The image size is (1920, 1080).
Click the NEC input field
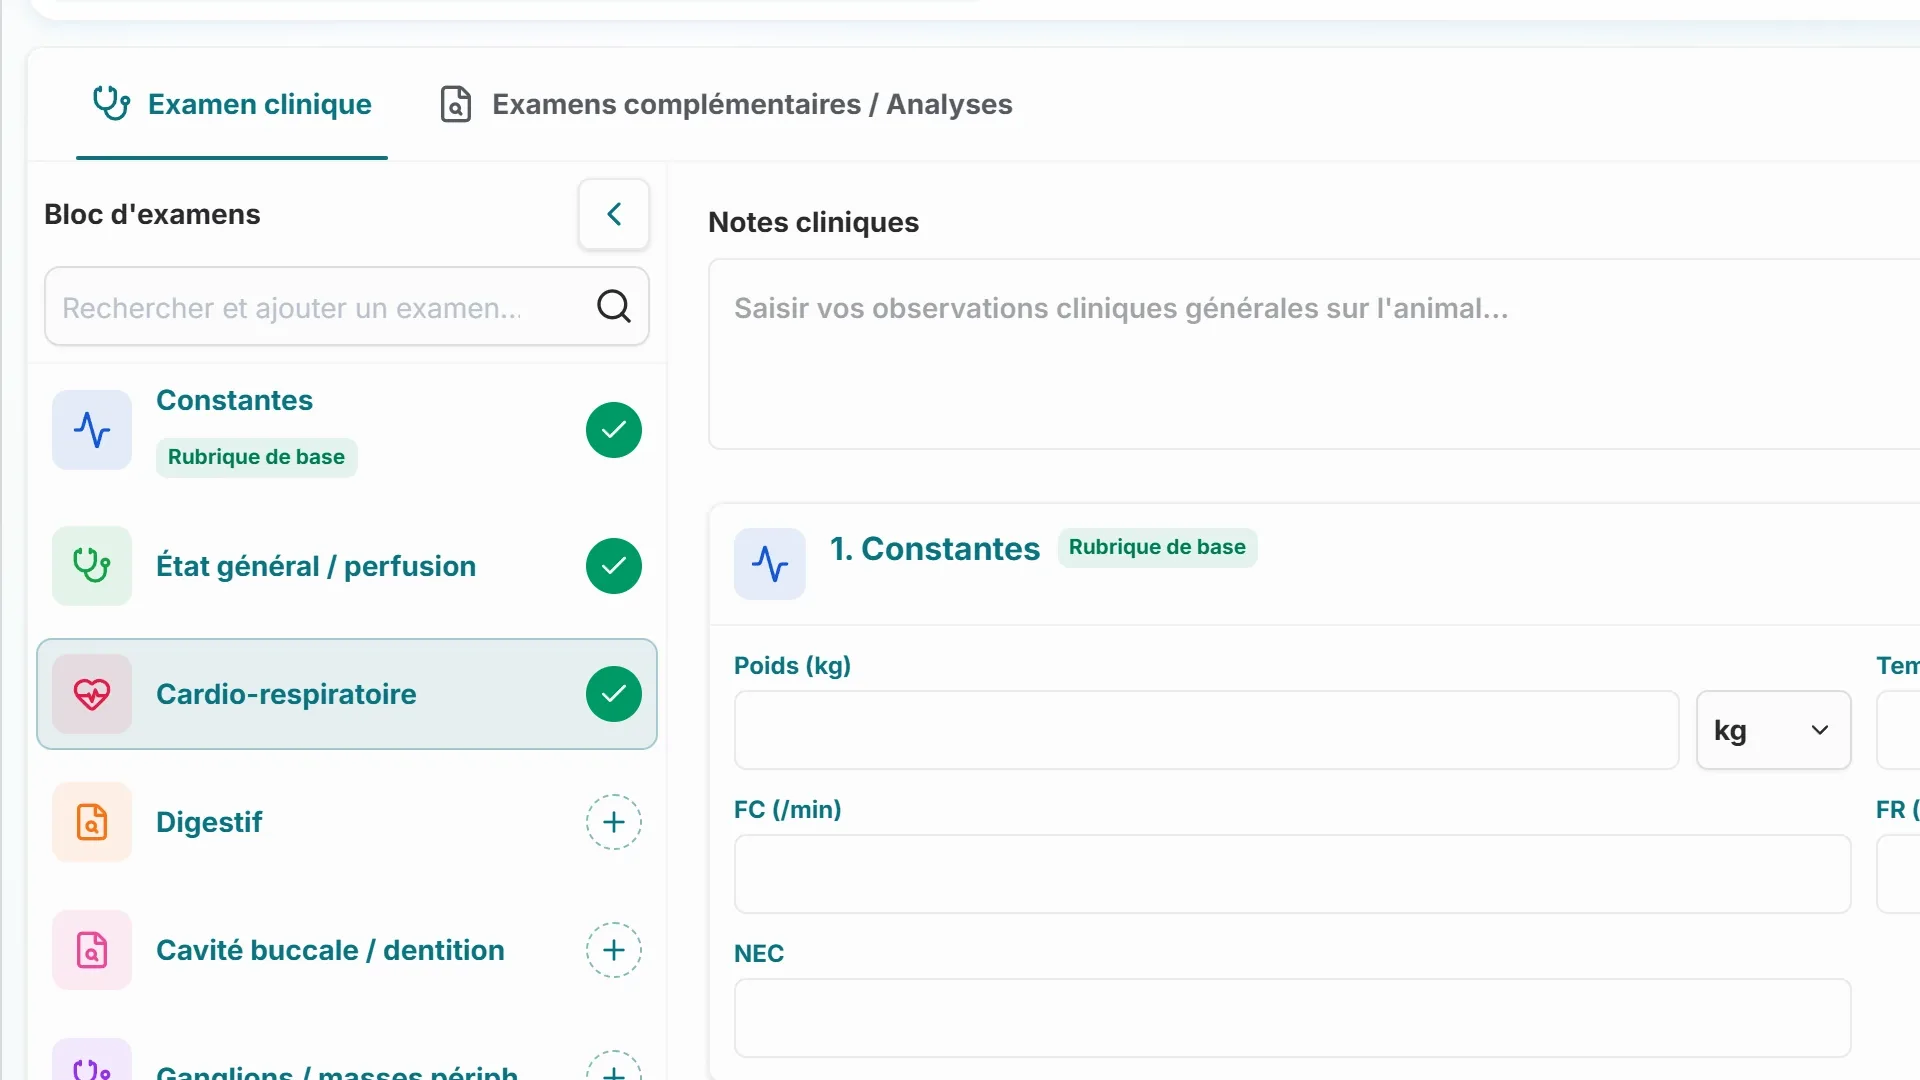pos(1293,1018)
